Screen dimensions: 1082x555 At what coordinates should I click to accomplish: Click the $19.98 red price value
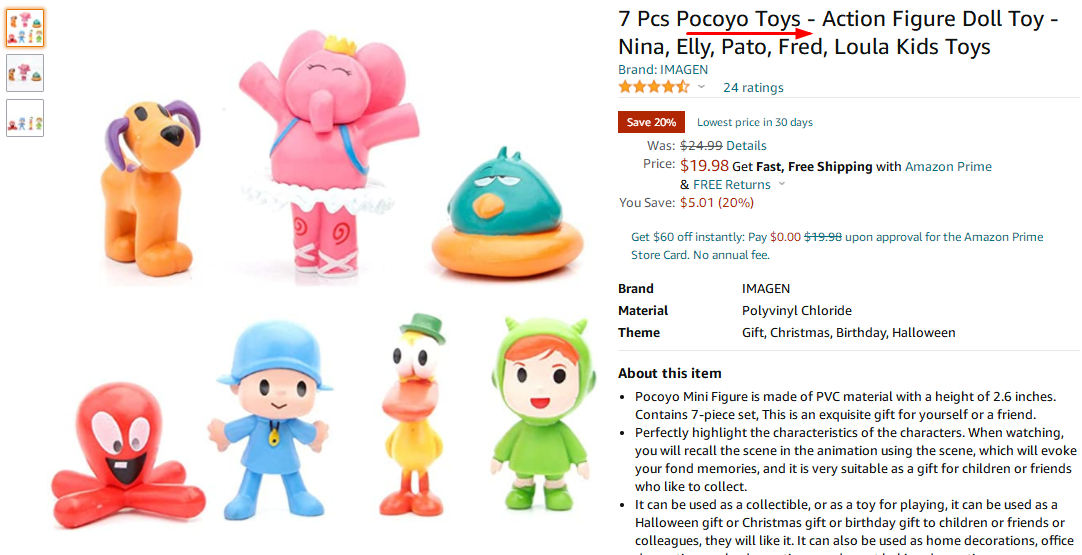[x=704, y=166]
